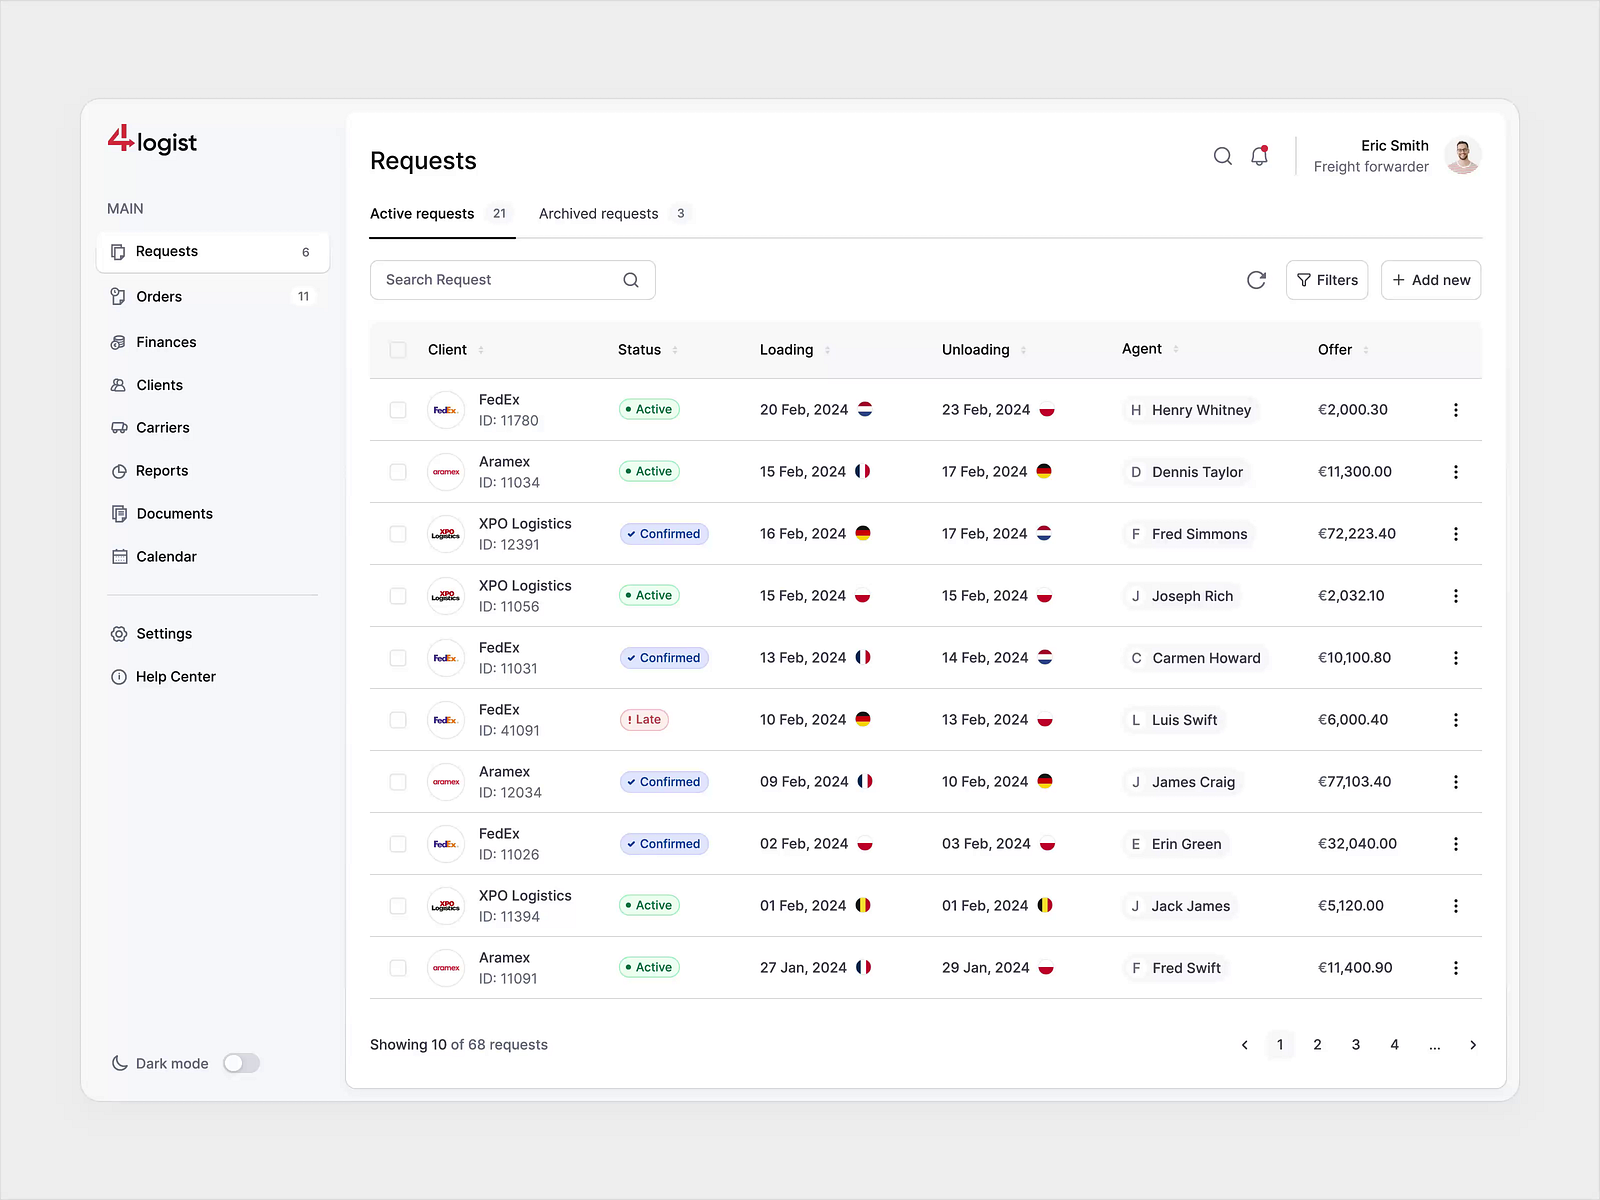
Task: Open the Finances section
Action: tap(166, 342)
